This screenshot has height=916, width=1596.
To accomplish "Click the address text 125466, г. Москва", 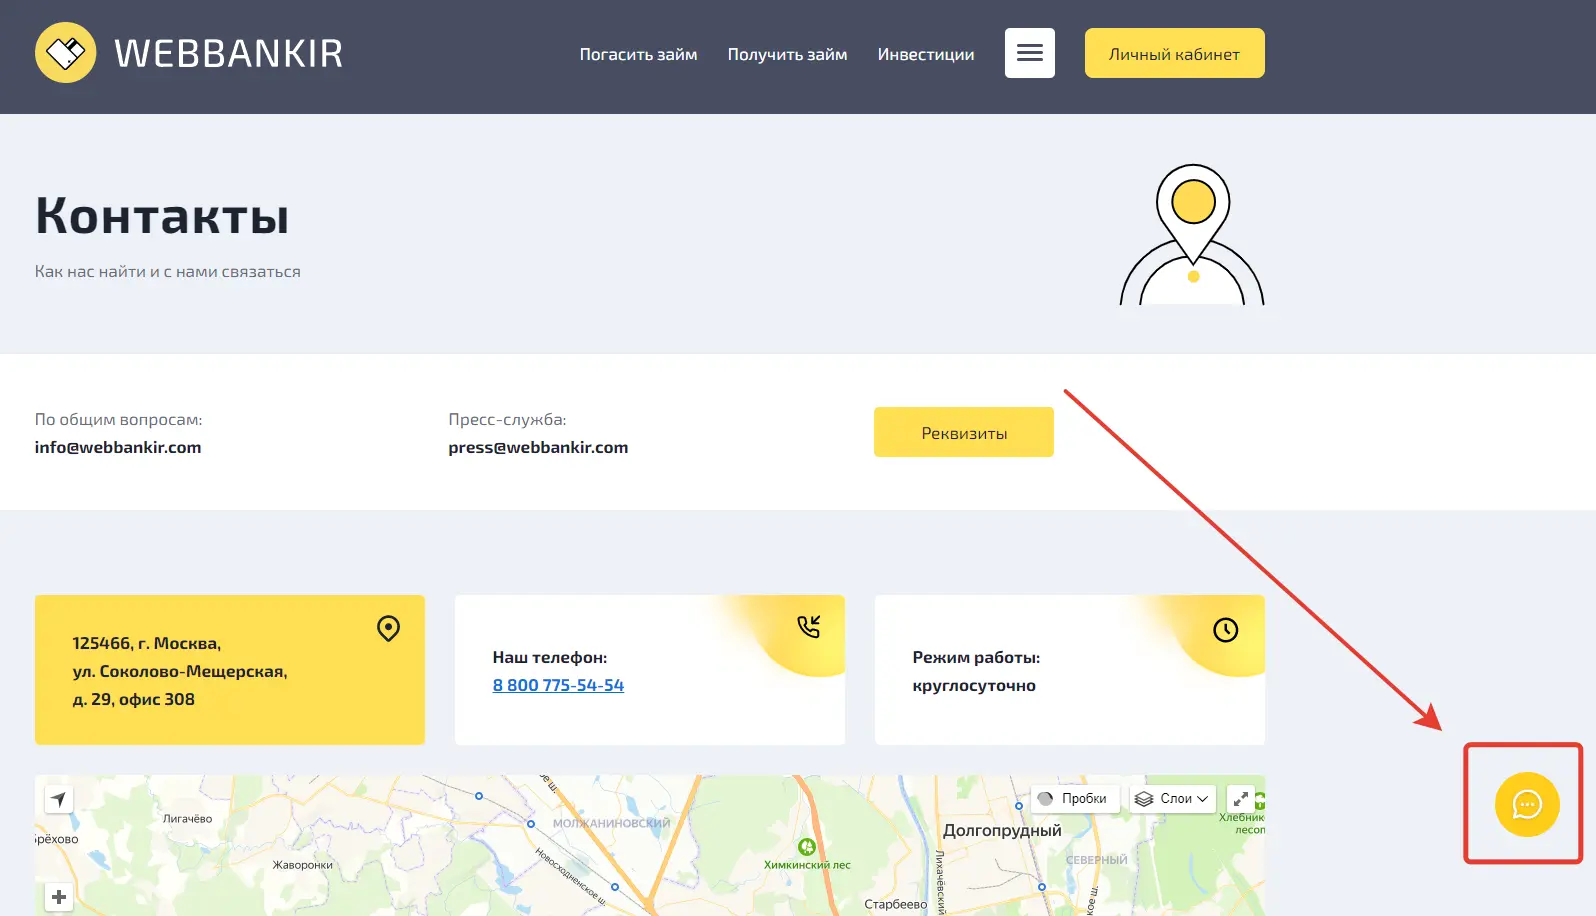I will pos(147,643).
